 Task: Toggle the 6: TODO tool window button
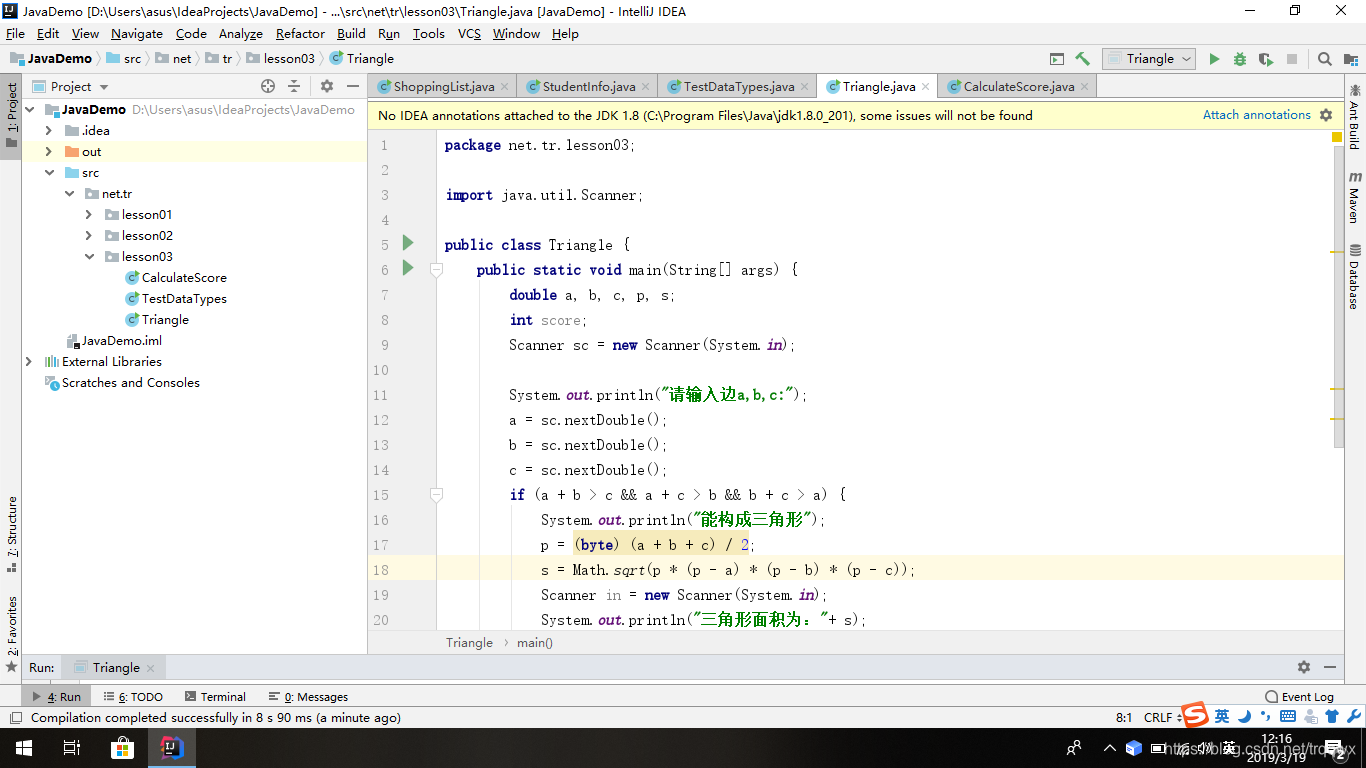[x=133, y=697]
